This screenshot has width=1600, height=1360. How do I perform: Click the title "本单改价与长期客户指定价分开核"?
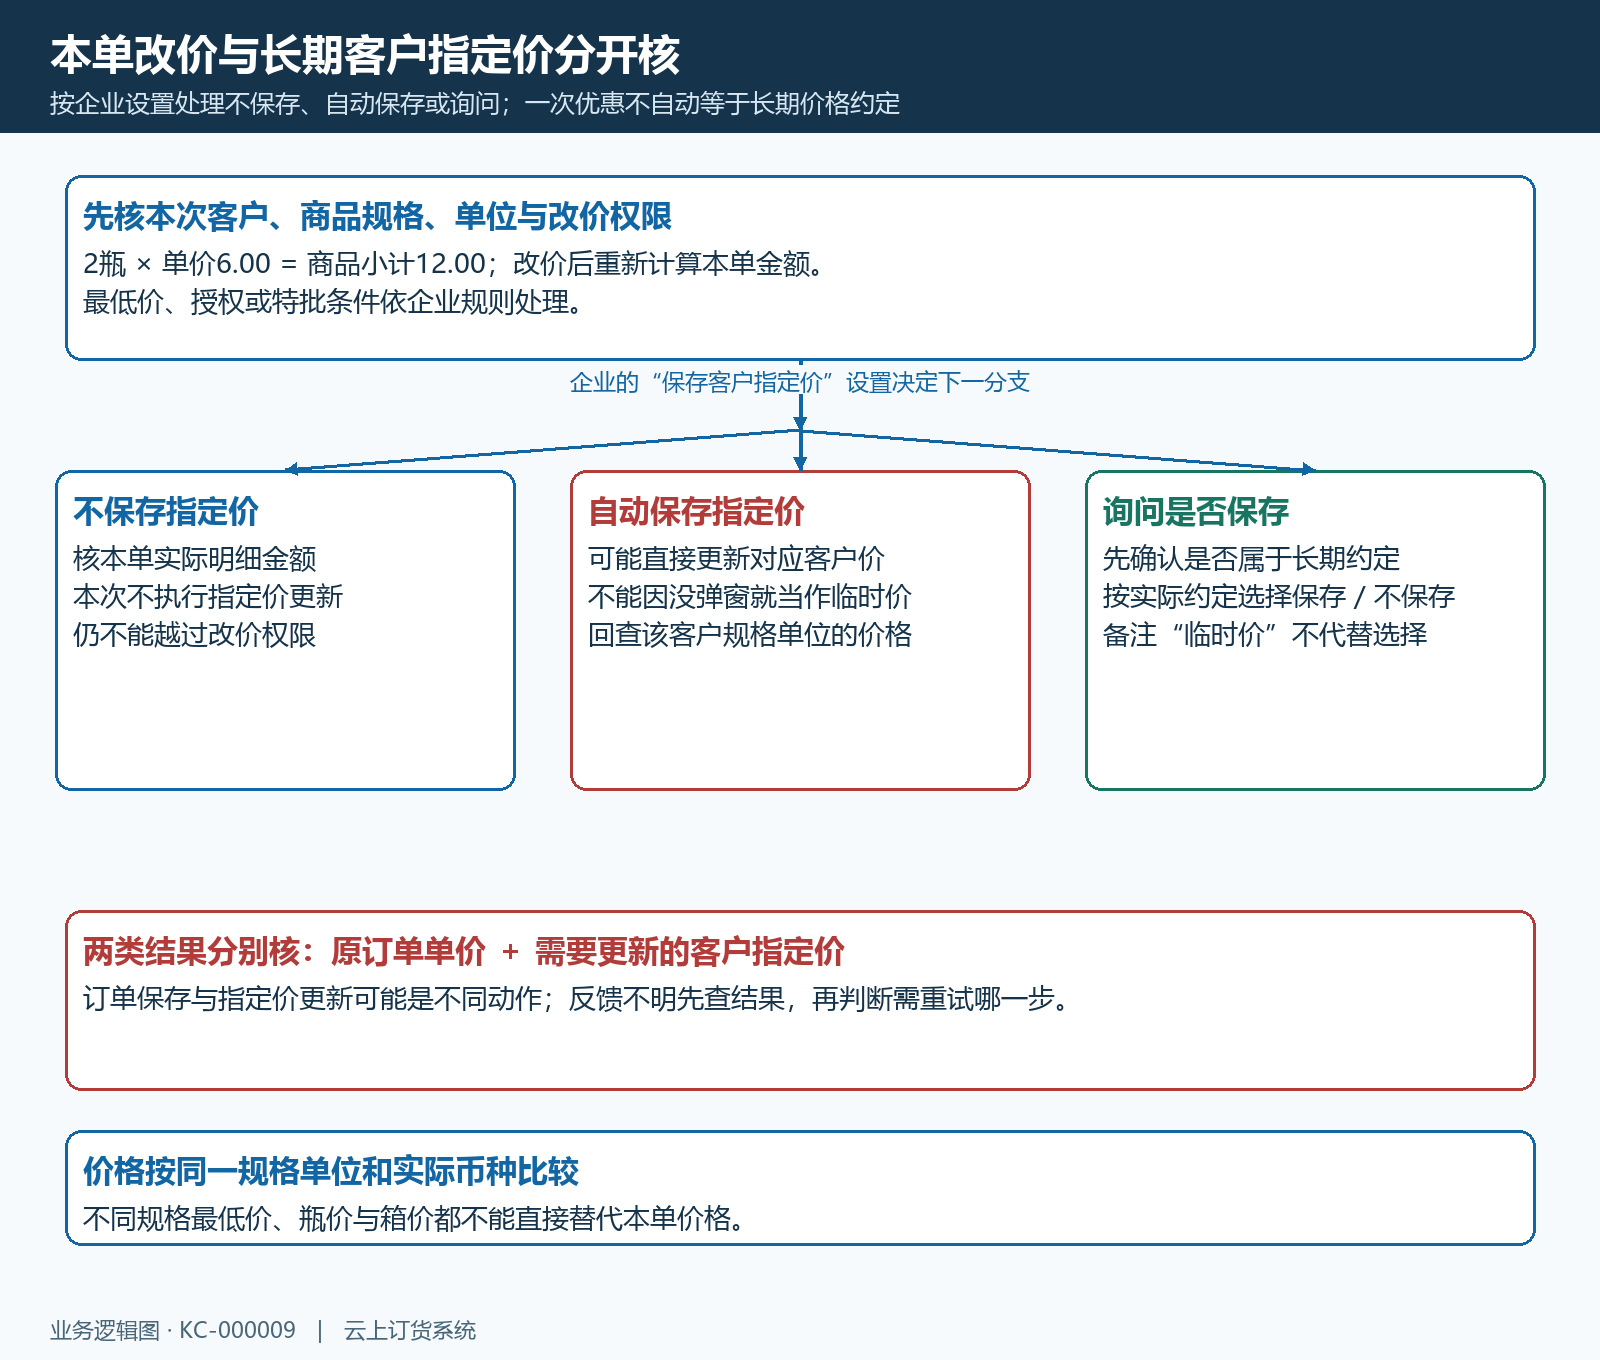(x=365, y=55)
